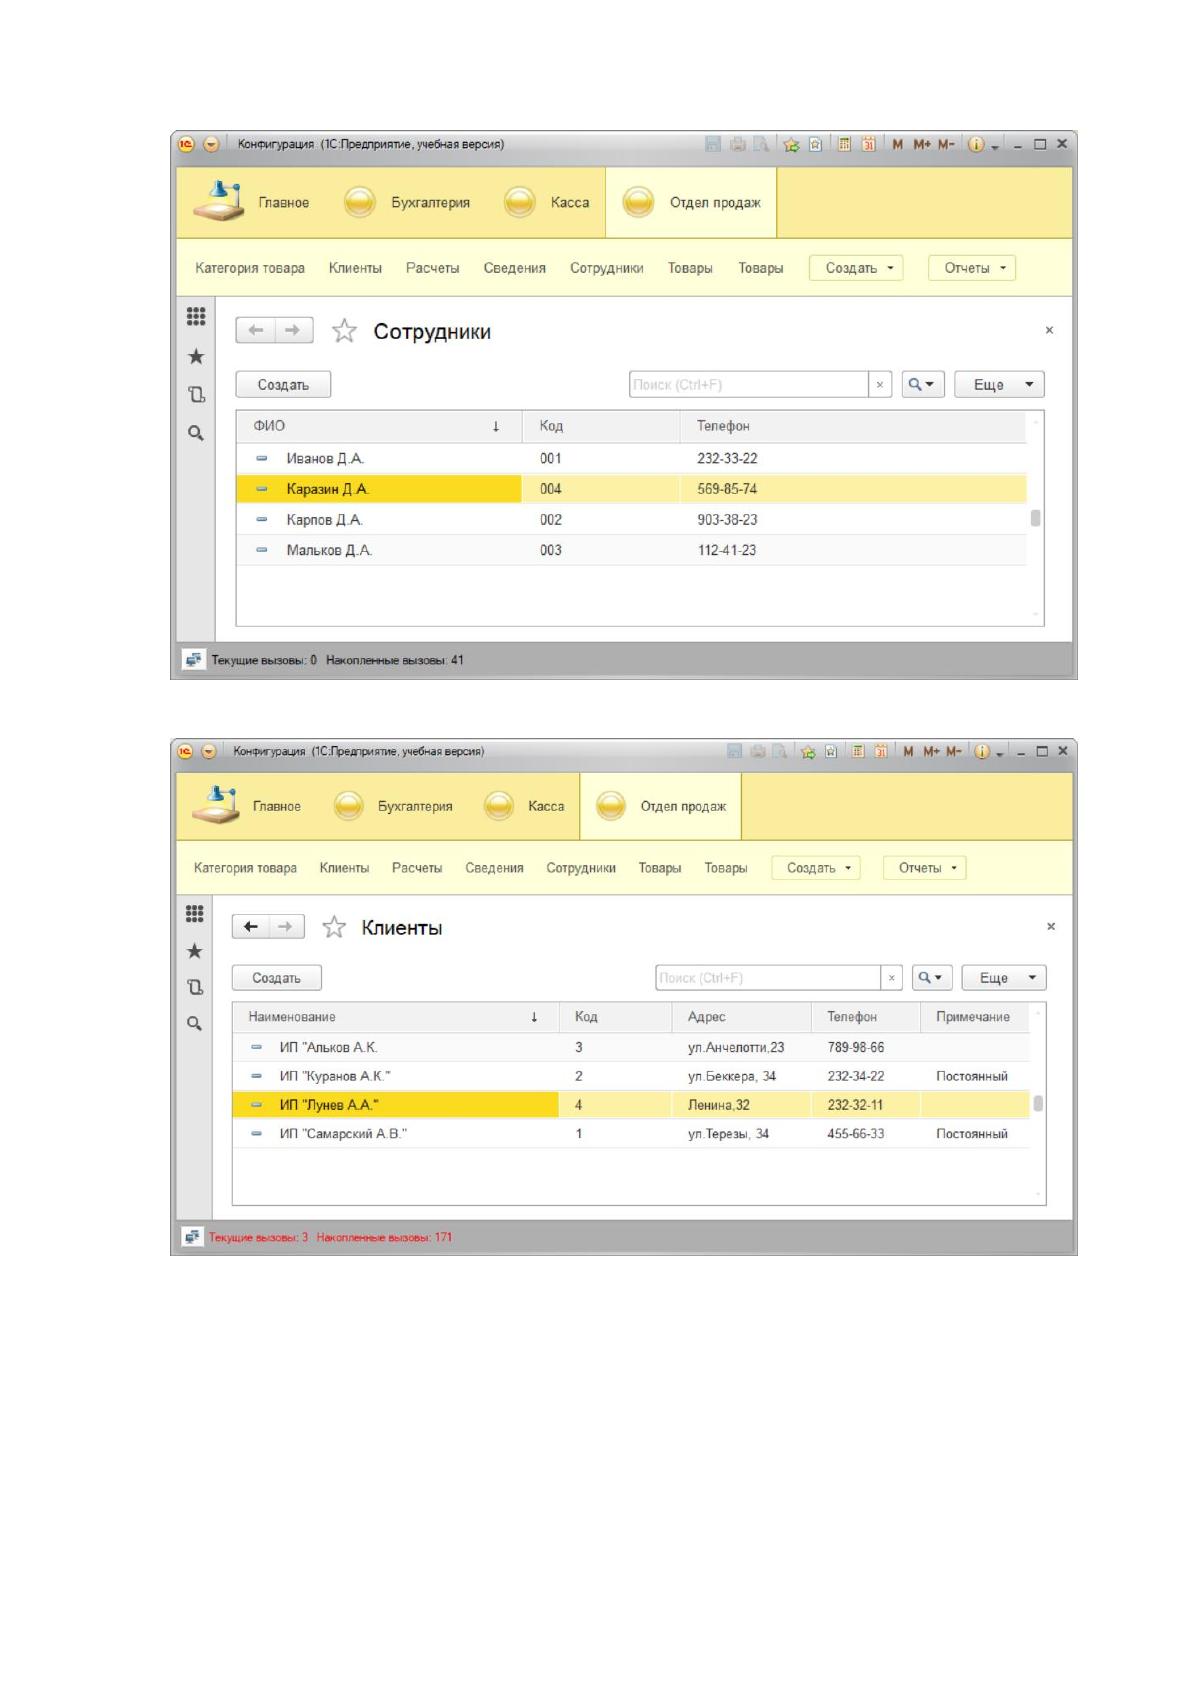Add Клиенты list to favorites star
Screen dimensions: 1191x1684
[334, 927]
